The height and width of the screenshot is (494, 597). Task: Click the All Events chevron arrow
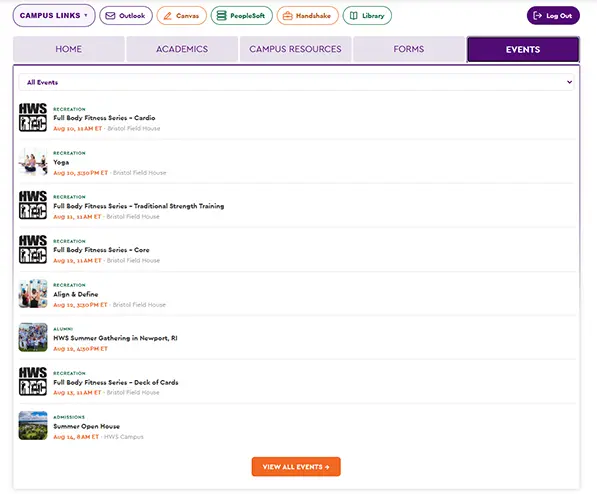(x=569, y=82)
